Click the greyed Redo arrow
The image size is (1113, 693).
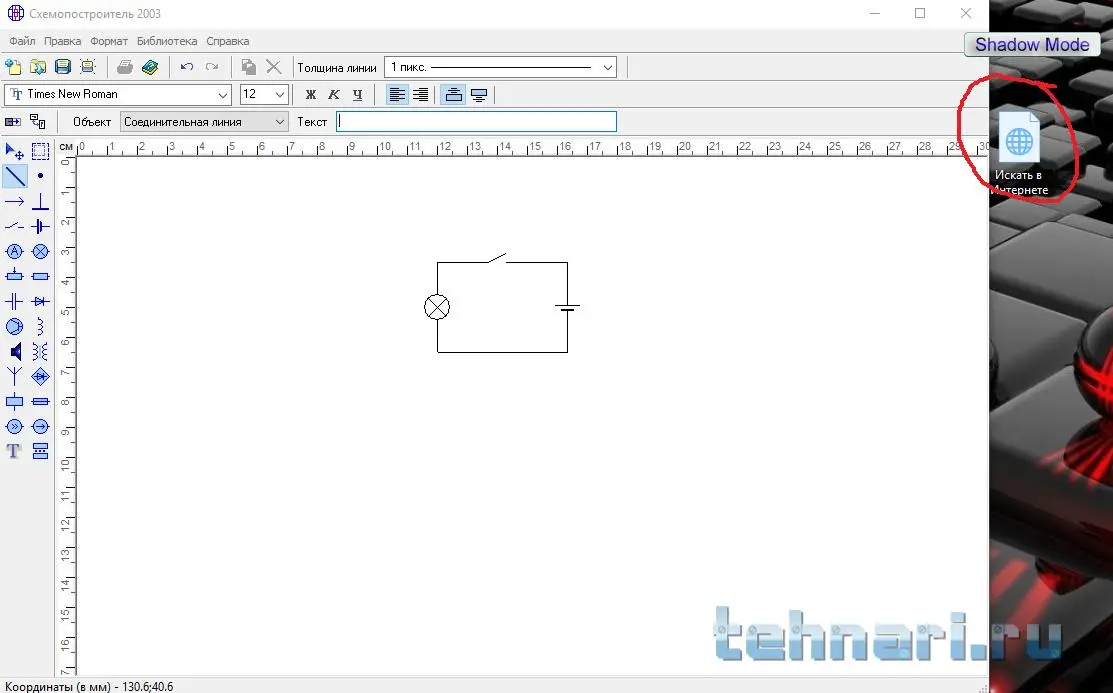212,67
